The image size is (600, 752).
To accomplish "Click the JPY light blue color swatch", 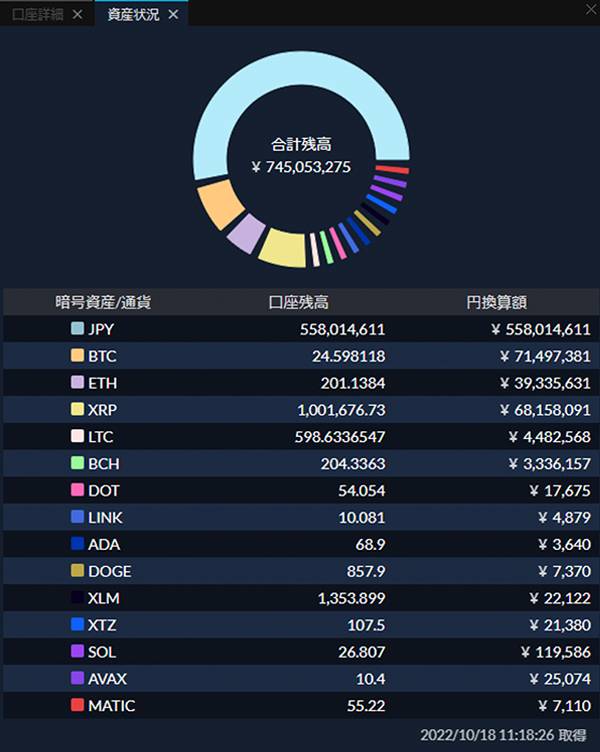I will (x=77, y=329).
